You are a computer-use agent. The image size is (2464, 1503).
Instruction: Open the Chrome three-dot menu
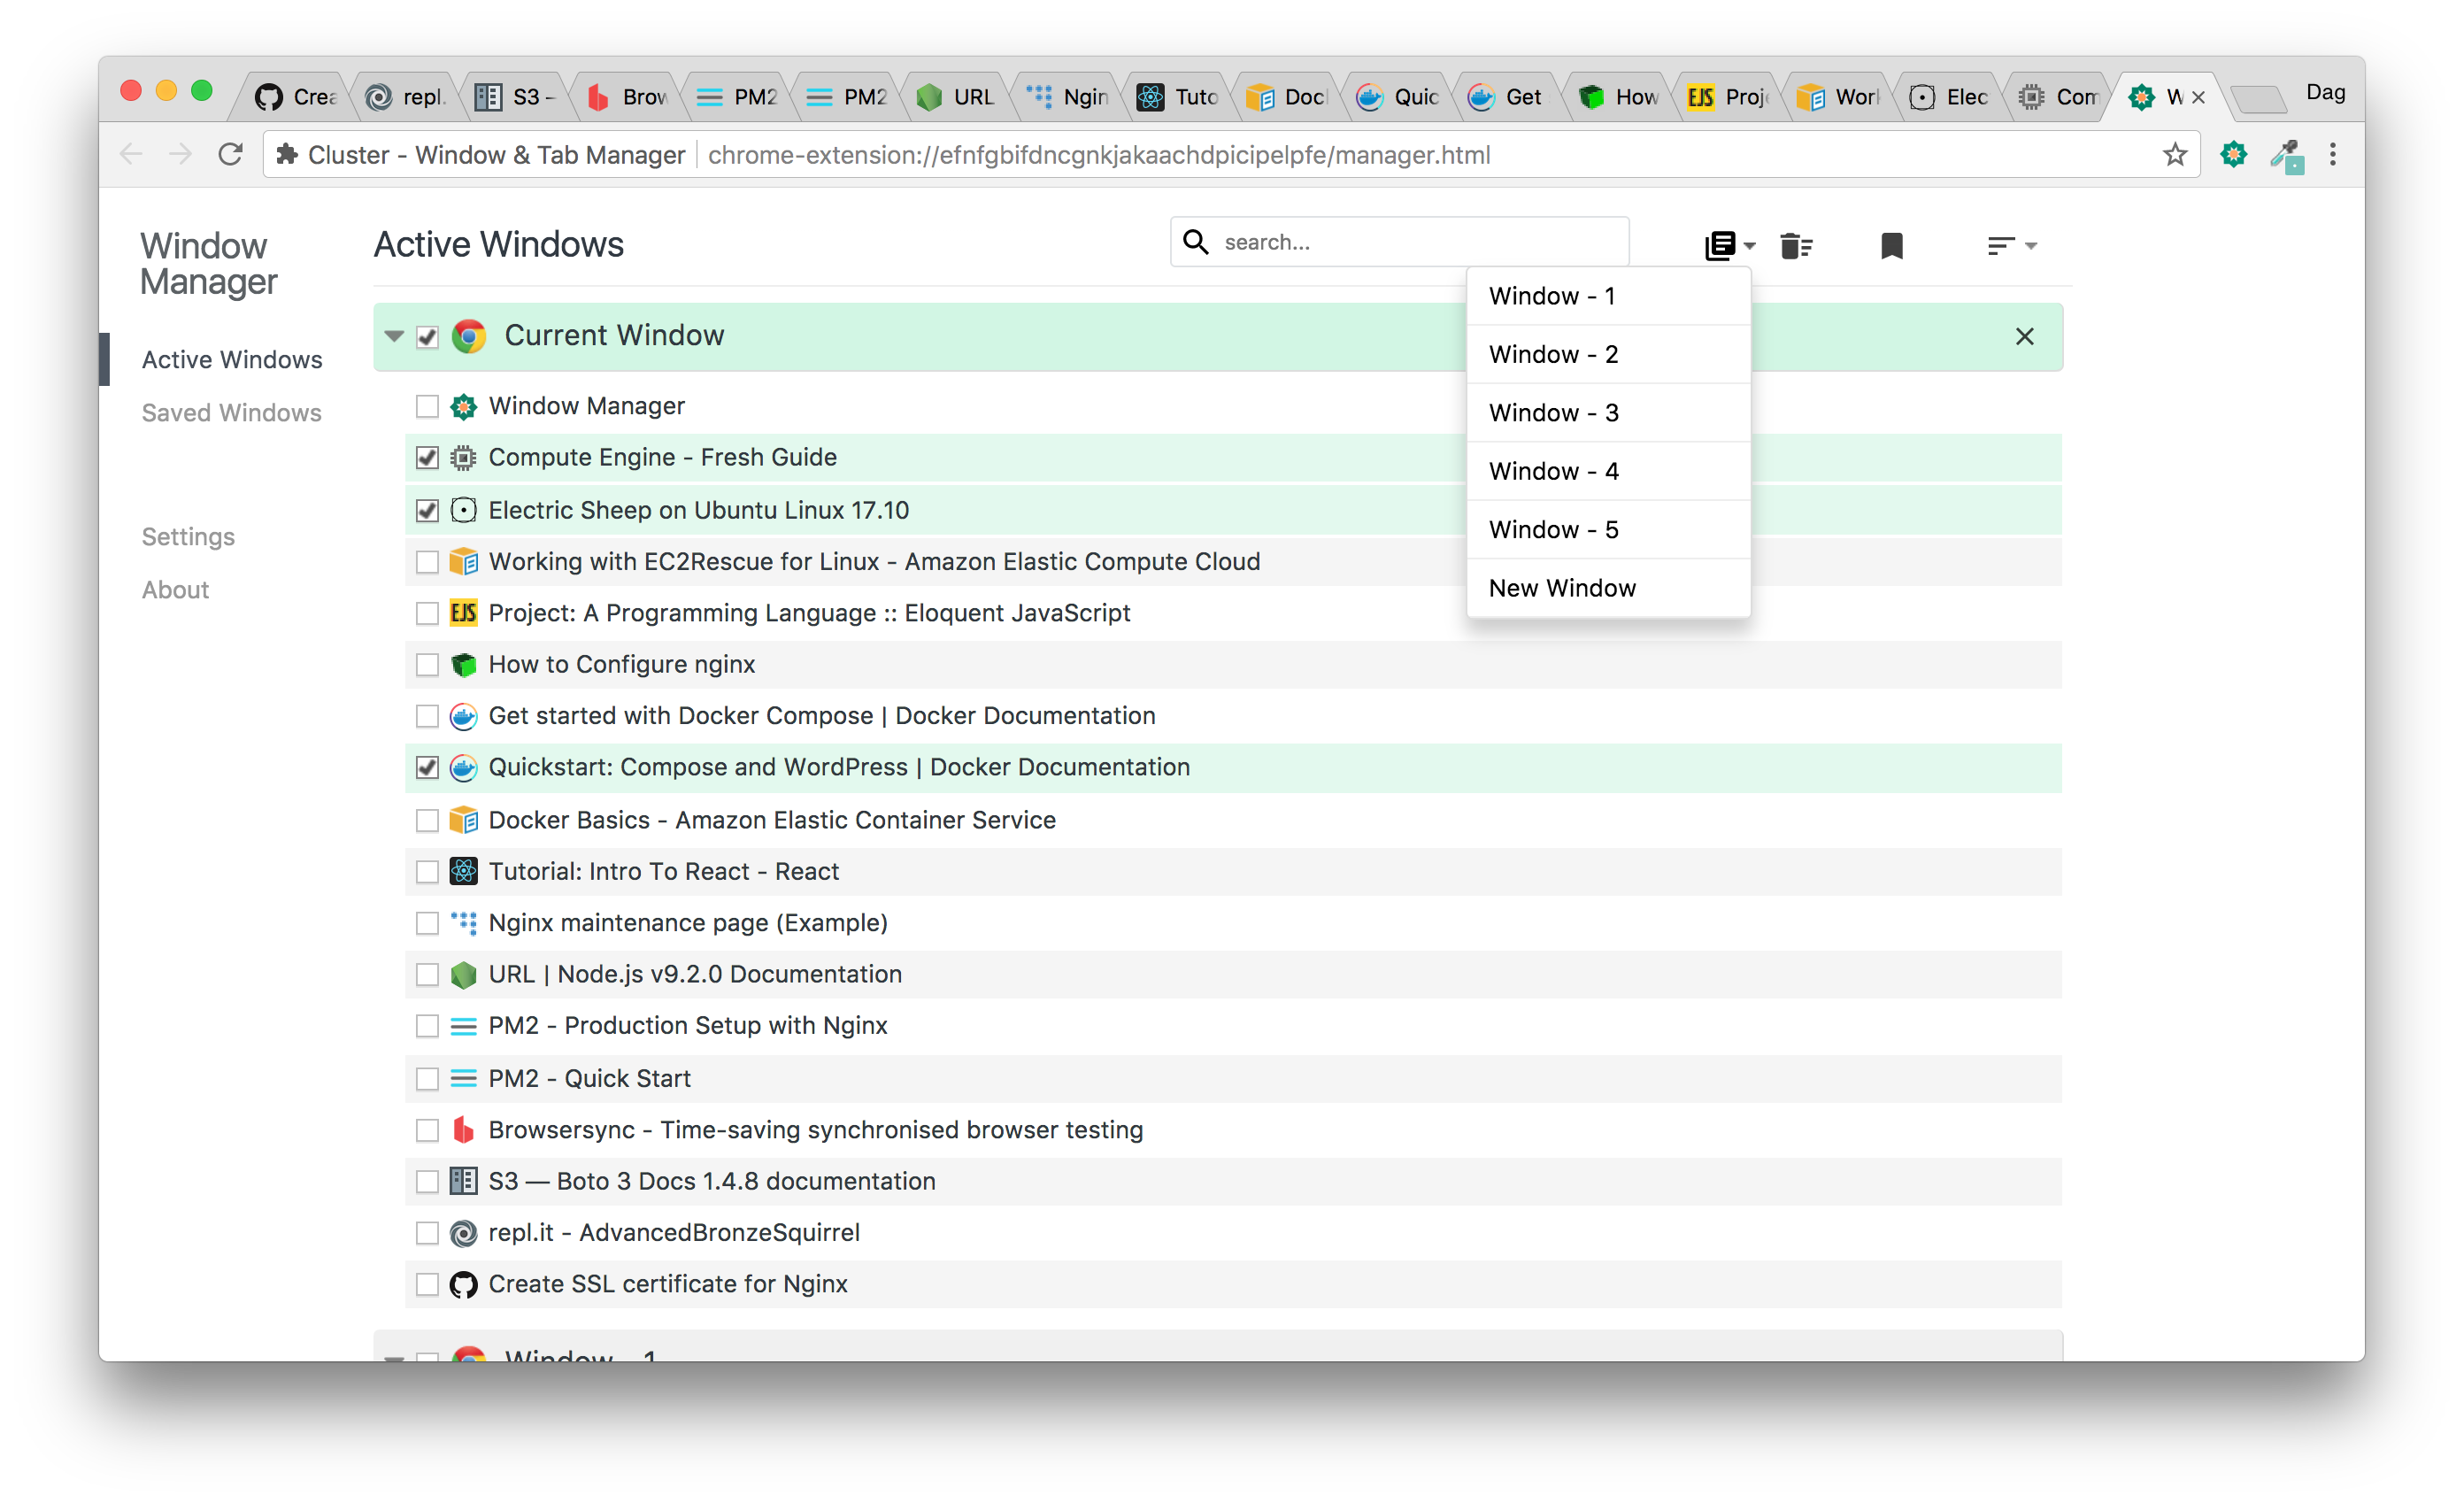click(2333, 155)
